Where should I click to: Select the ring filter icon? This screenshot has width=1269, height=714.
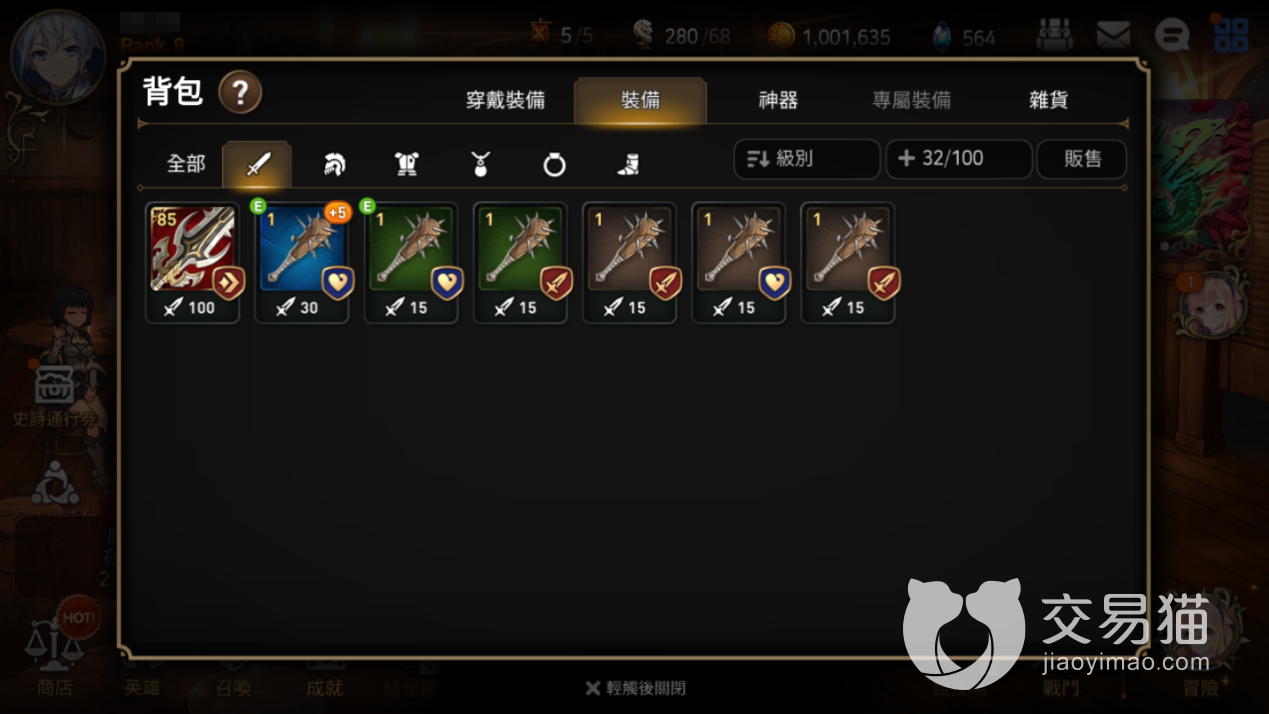click(x=554, y=164)
